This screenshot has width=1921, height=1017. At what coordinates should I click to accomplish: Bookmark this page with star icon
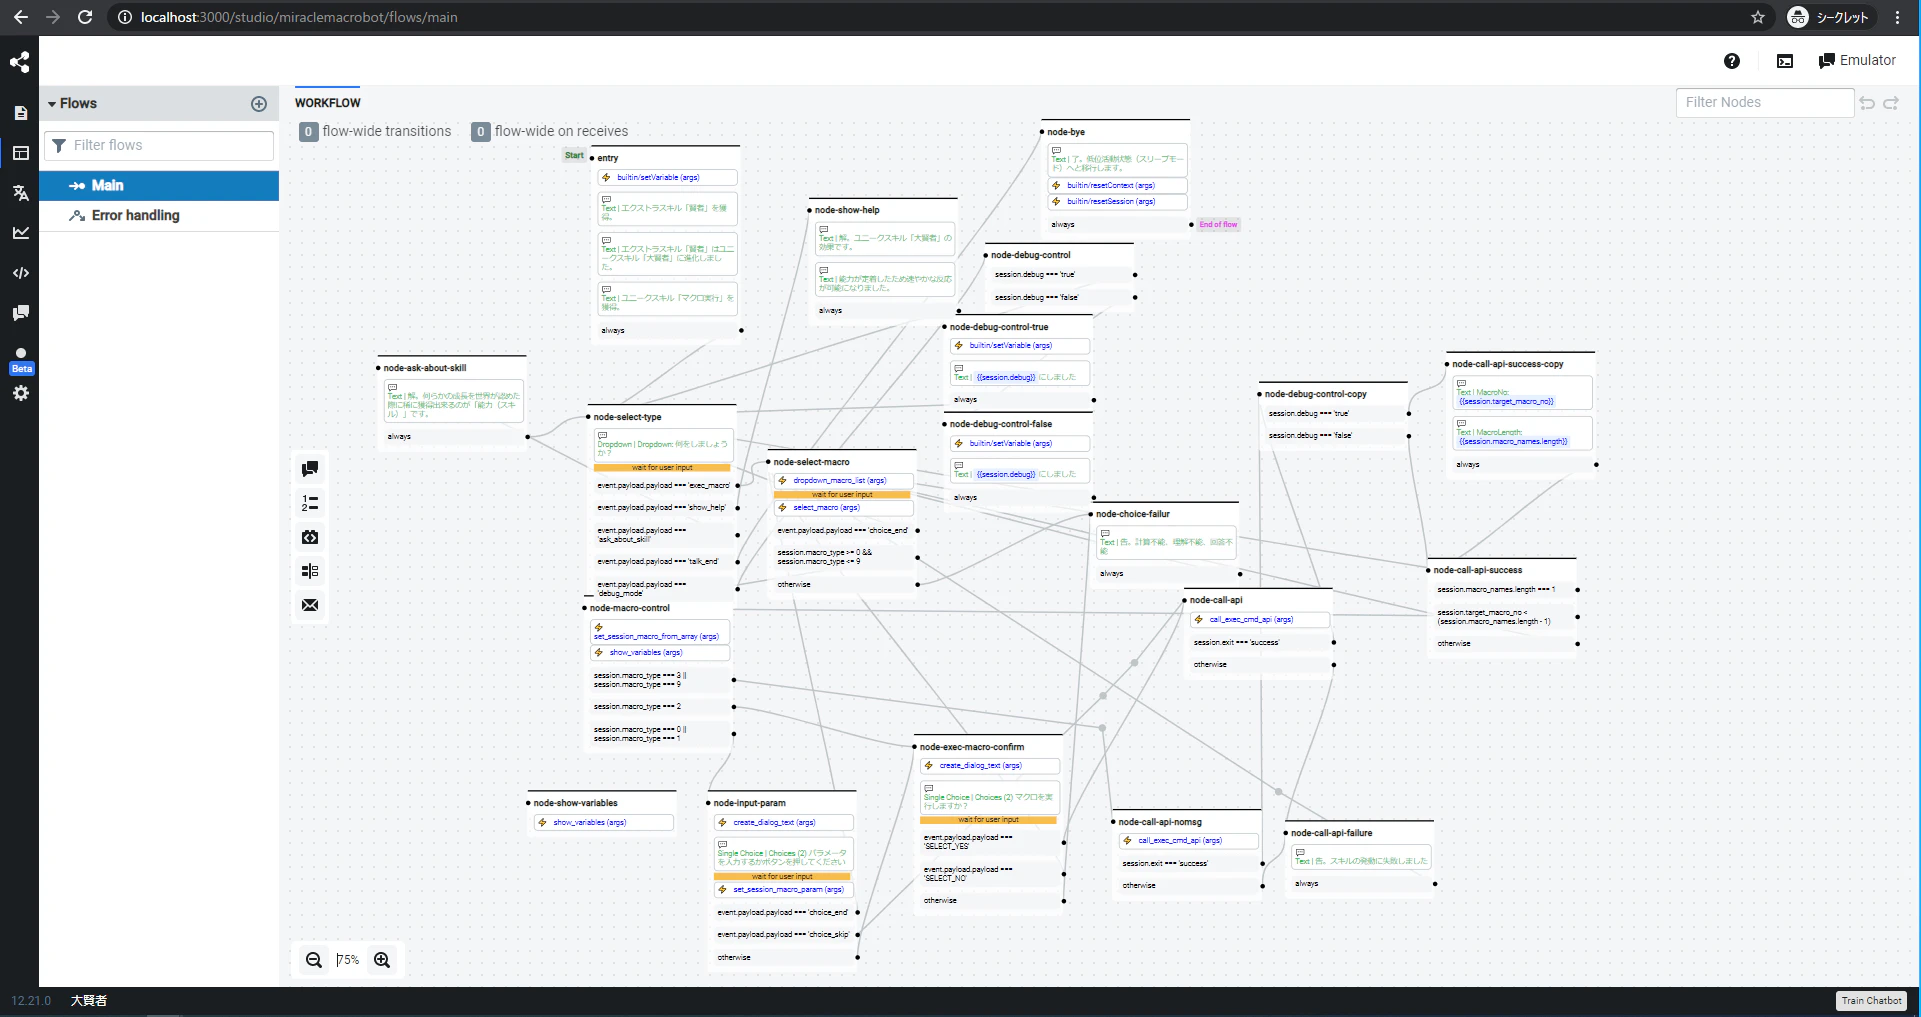(1758, 17)
